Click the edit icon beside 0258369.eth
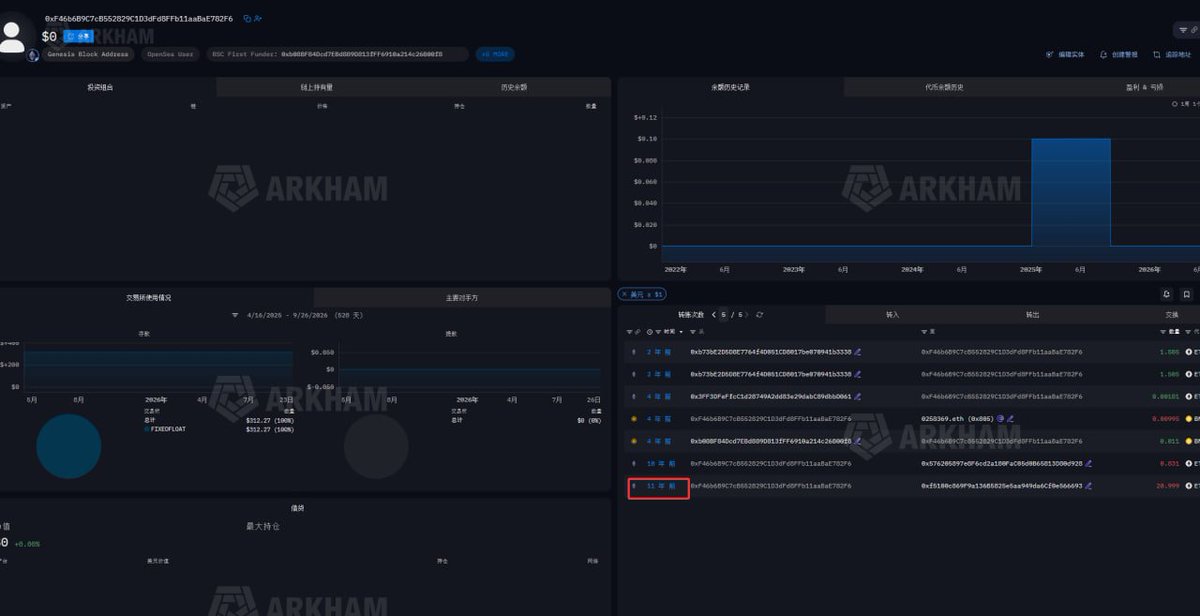Image resolution: width=1200 pixels, height=616 pixels. (x=1011, y=418)
